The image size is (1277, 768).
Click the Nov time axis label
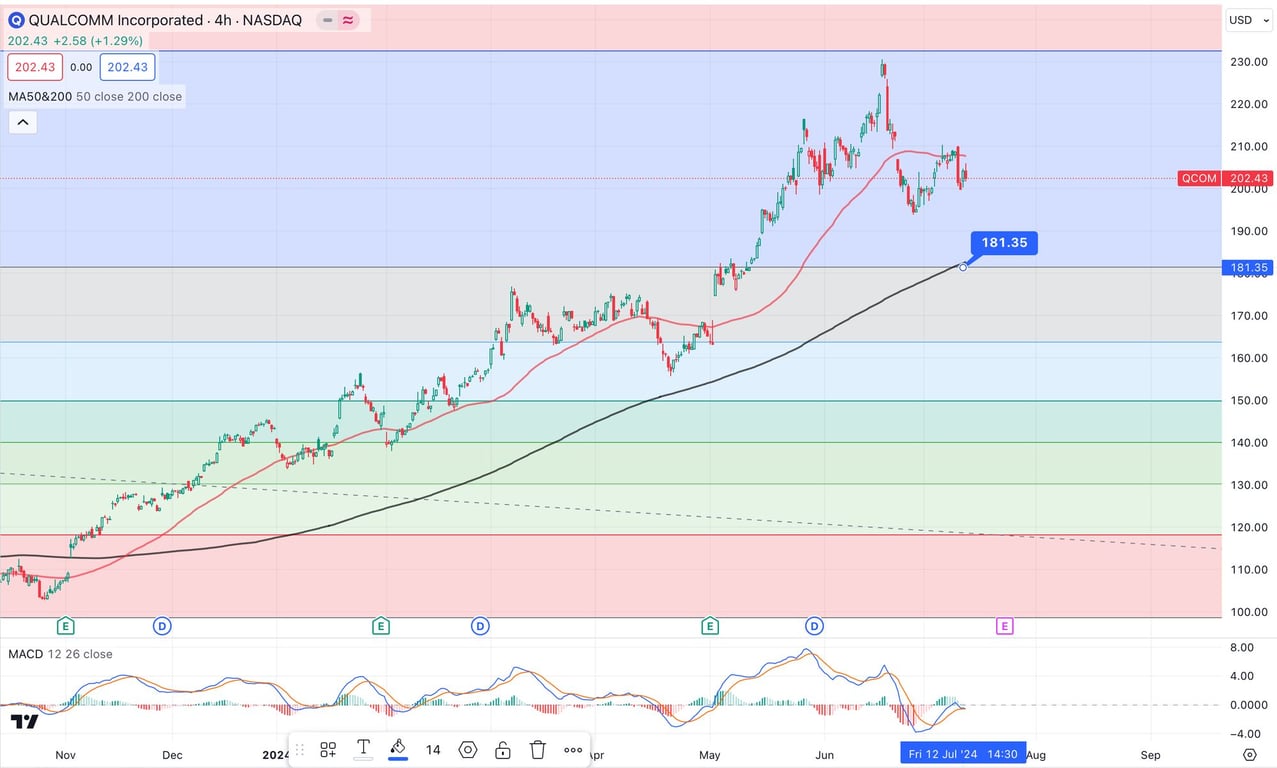pyautogui.click(x=65, y=755)
